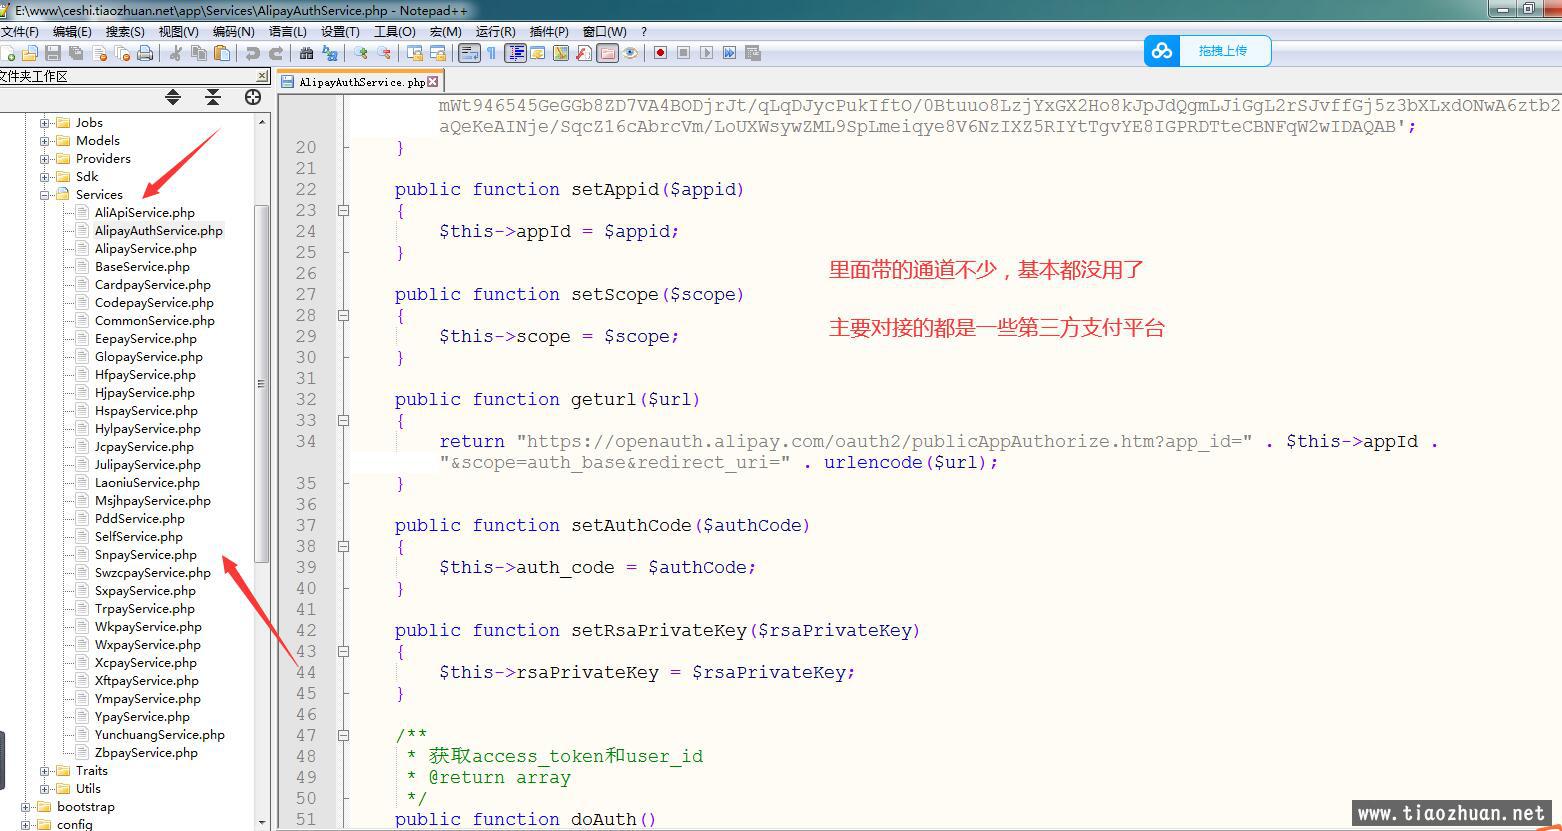Start macro recording with red dot icon
The image size is (1562, 831).
pos(660,53)
